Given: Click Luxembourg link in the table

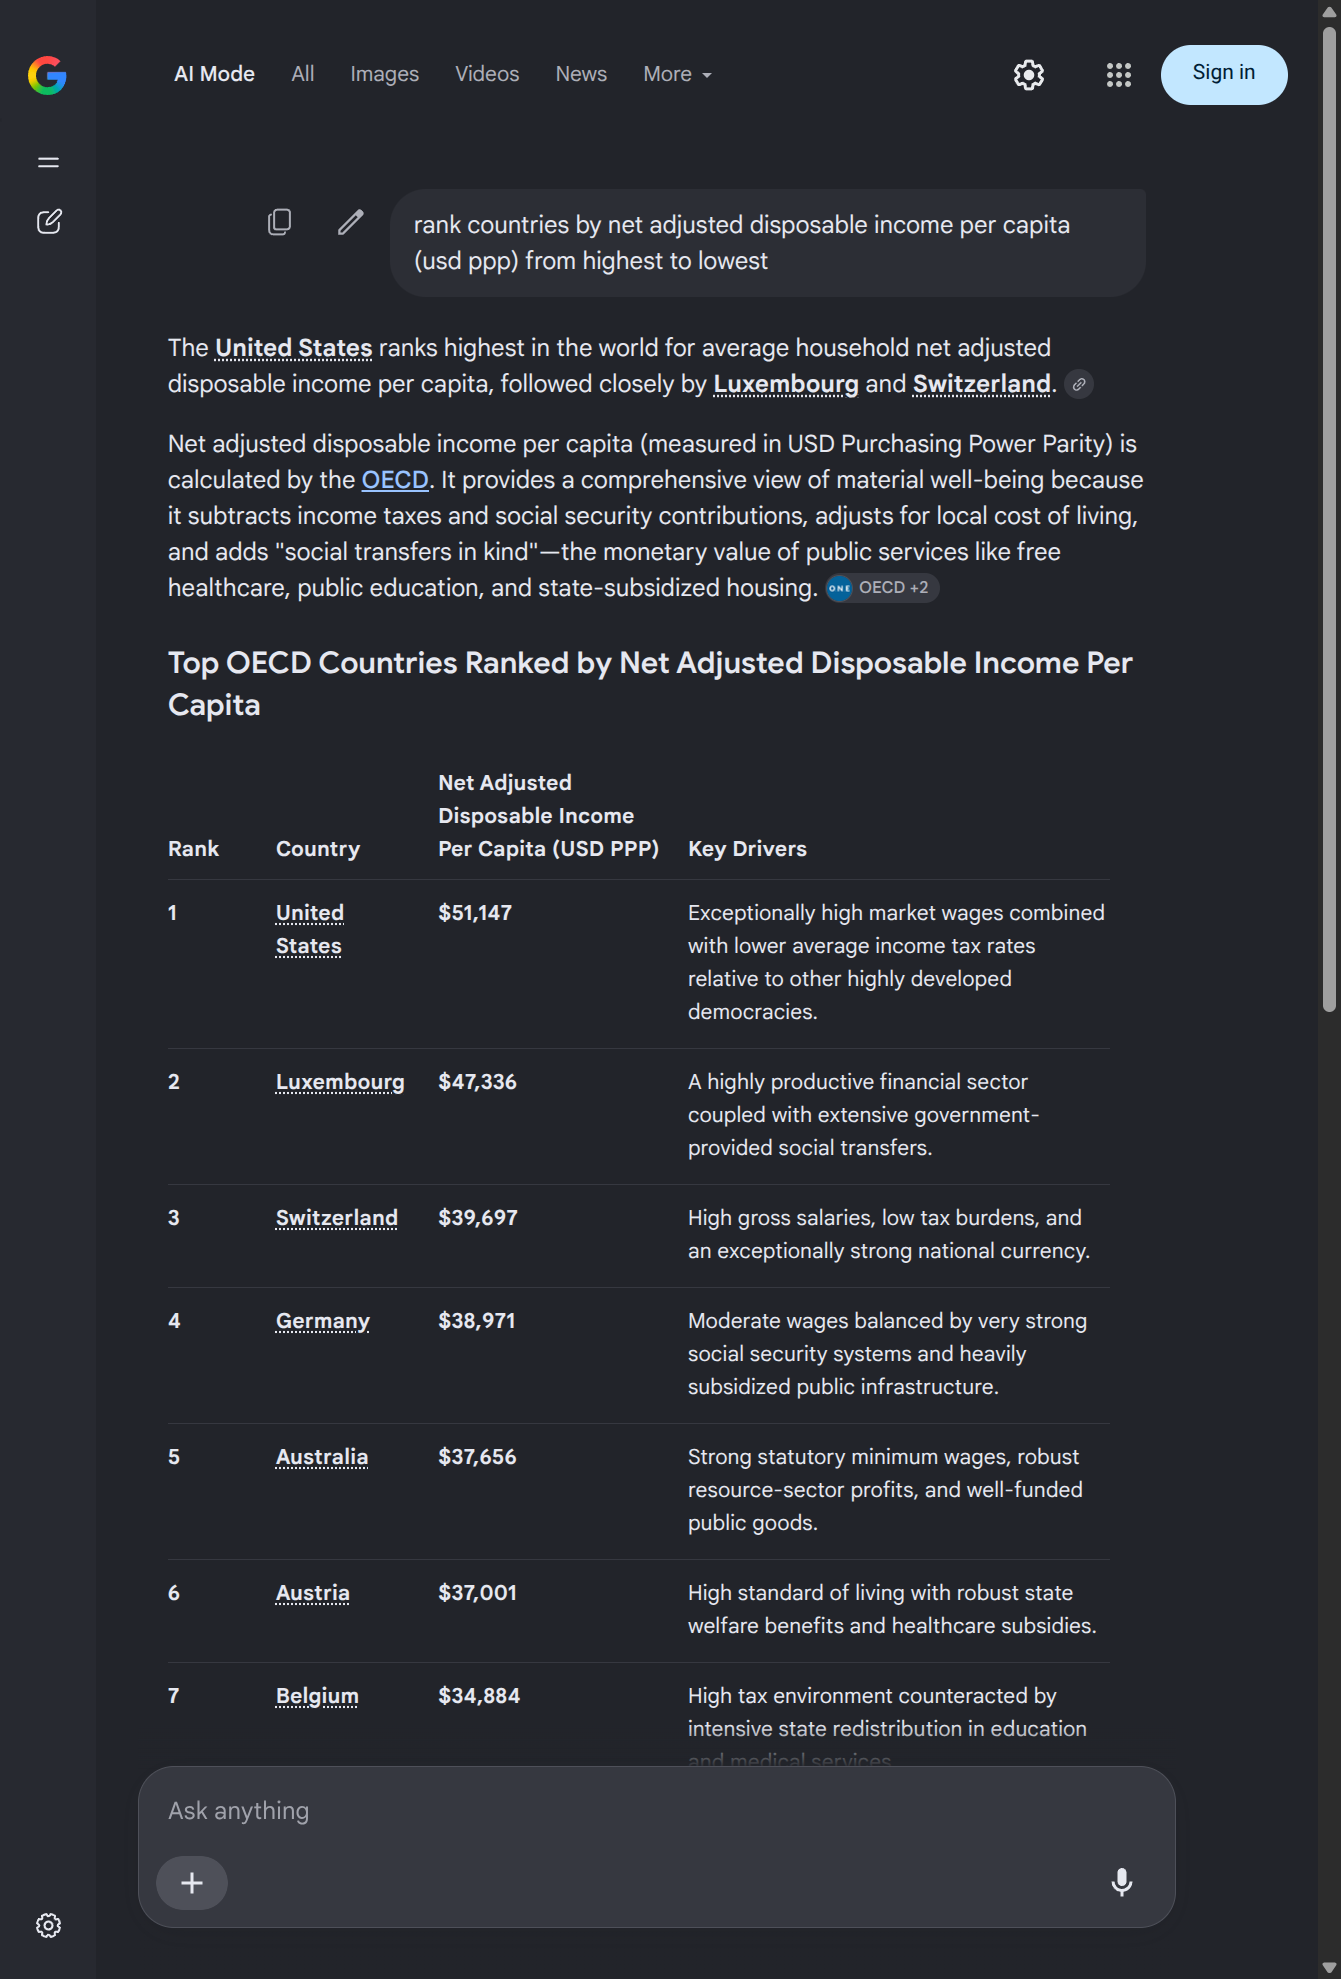Looking at the screenshot, I should [x=340, y=1082].
